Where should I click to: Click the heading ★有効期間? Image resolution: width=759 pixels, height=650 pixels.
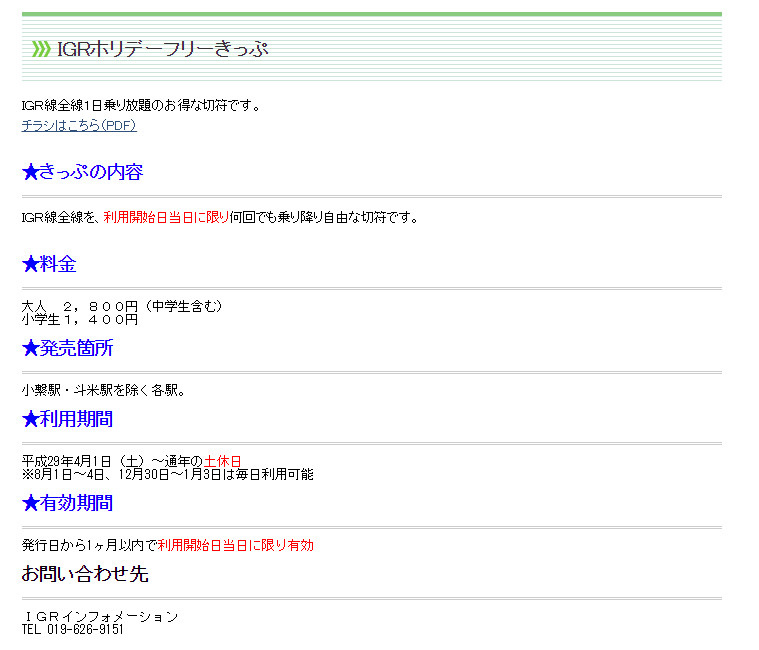pyautogui.click(x=68, y=503)
